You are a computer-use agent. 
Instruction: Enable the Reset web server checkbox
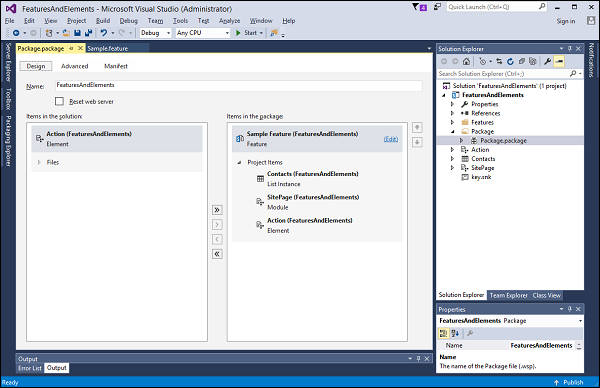pyautogui.click(x=59, y=101)
